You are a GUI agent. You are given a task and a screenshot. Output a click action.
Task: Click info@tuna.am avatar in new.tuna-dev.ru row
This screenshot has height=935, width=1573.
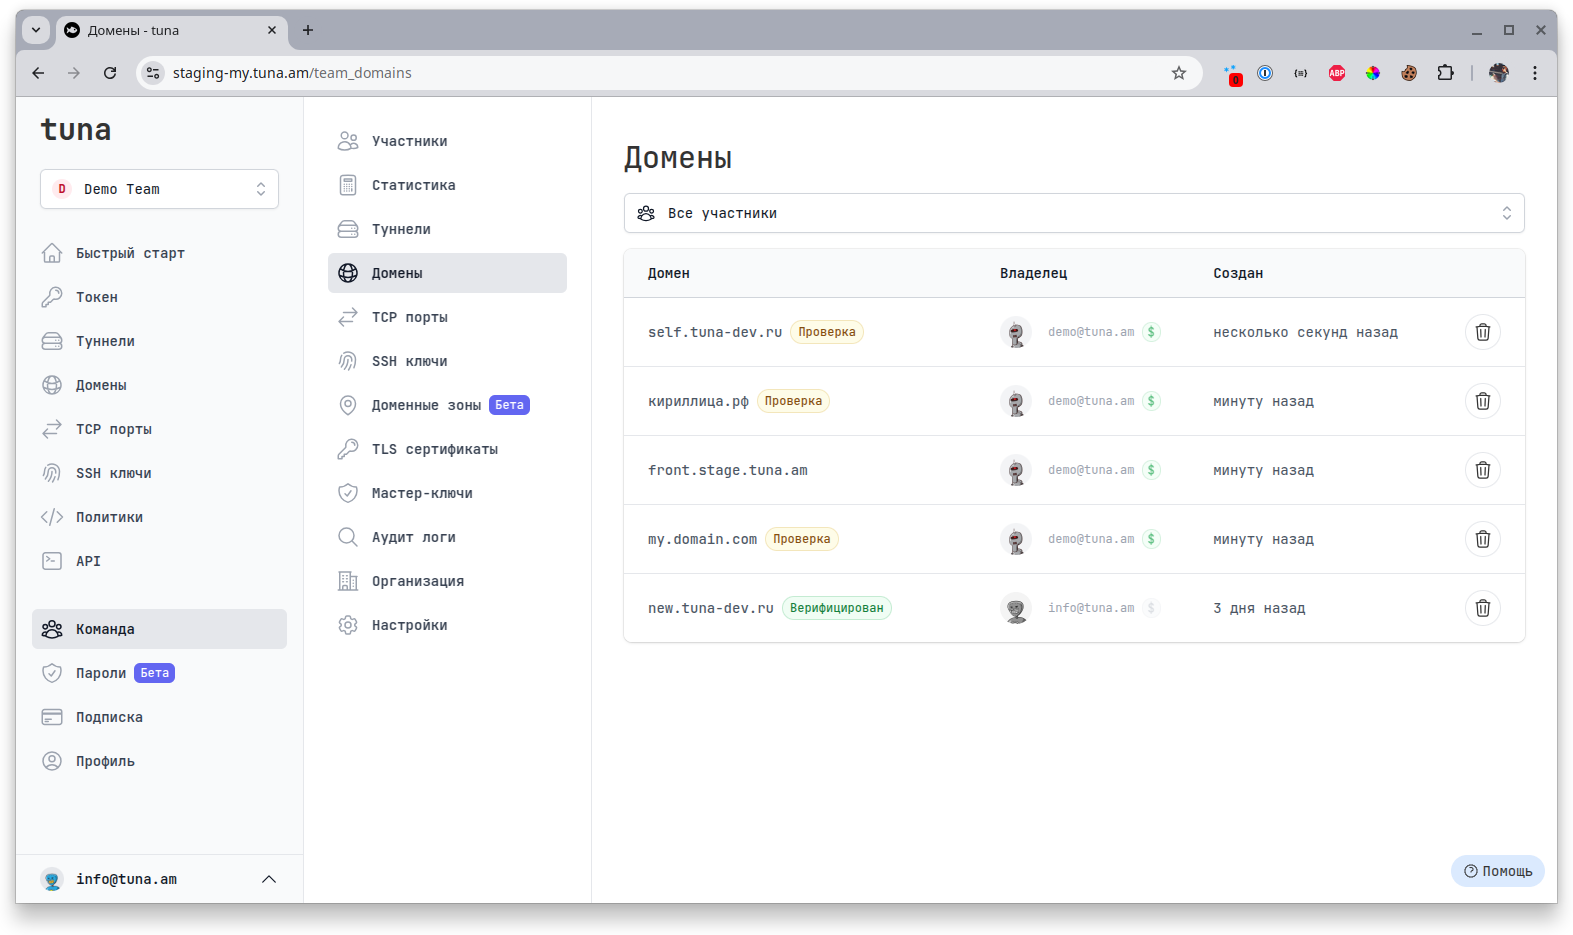(1016, 608)
